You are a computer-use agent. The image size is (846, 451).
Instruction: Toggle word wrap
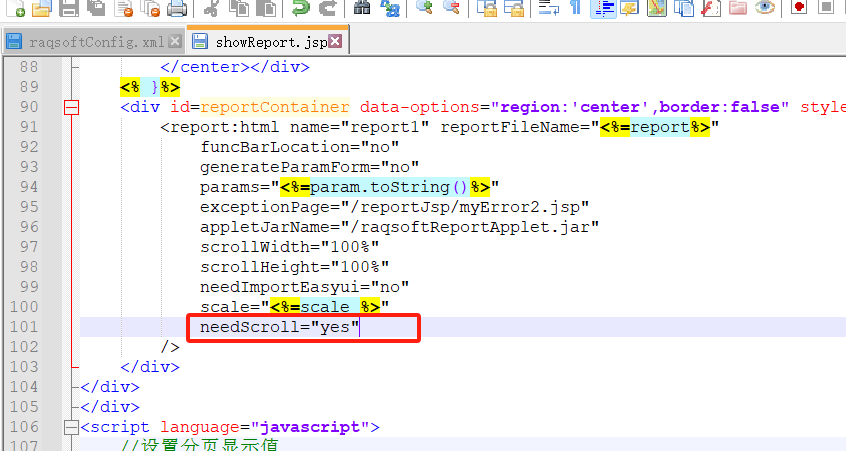point(549,8)
